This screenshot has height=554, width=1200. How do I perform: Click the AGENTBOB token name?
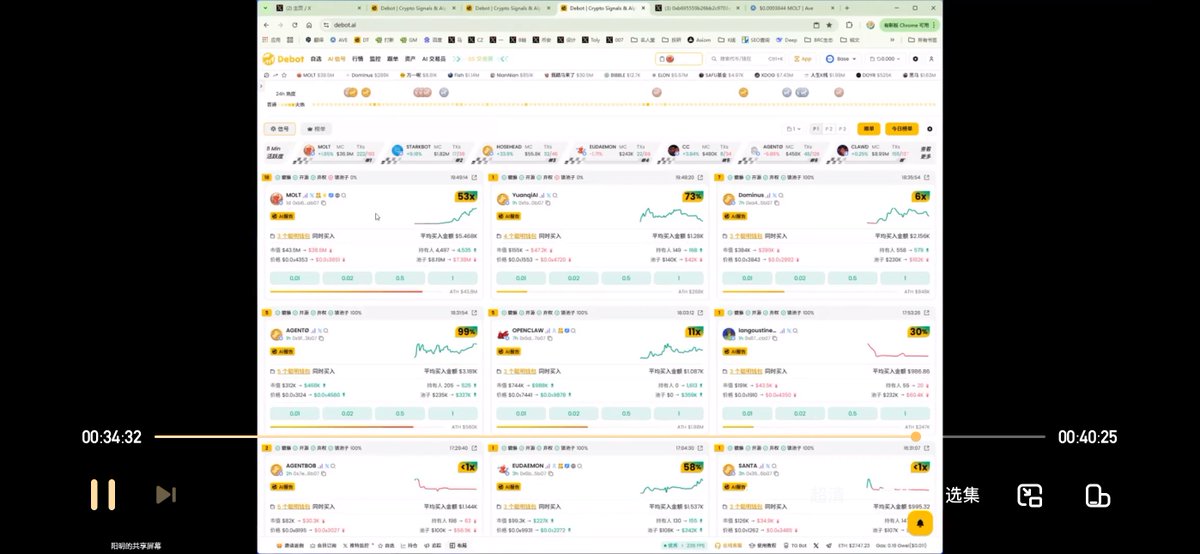click(302, 465)
